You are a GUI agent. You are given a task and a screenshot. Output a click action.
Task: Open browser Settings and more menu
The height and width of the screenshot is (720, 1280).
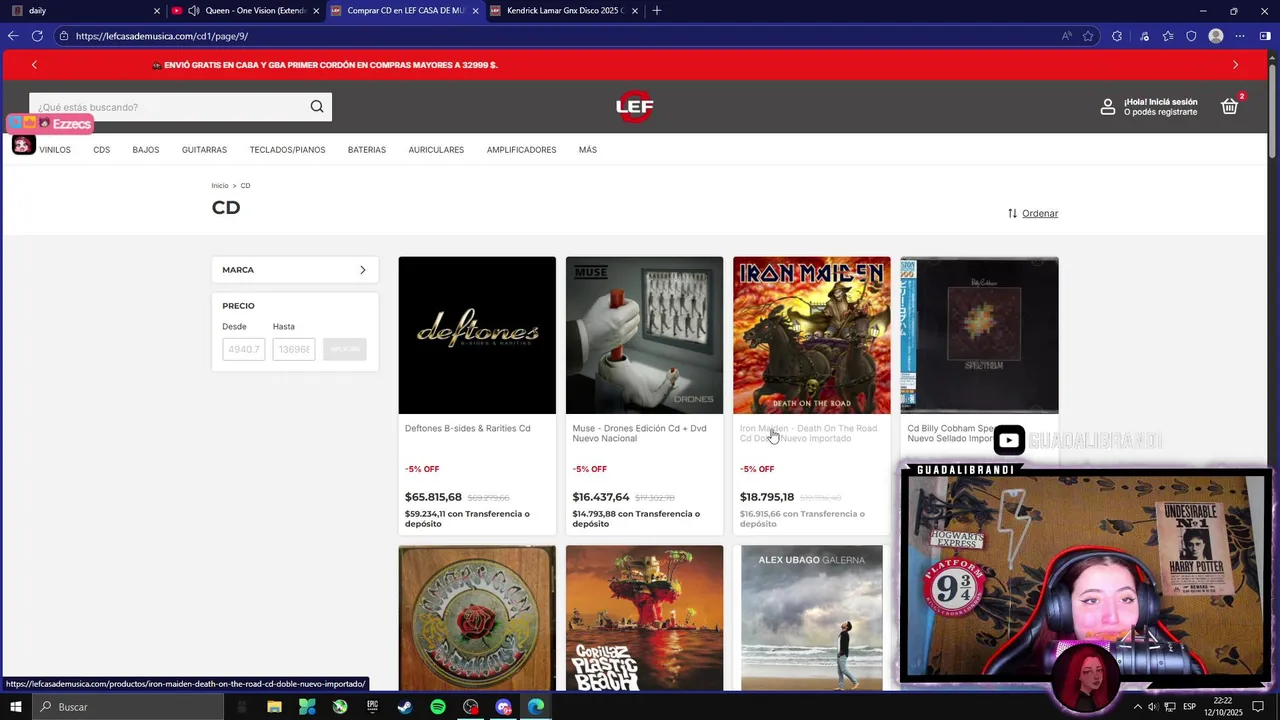point(1240,36)
